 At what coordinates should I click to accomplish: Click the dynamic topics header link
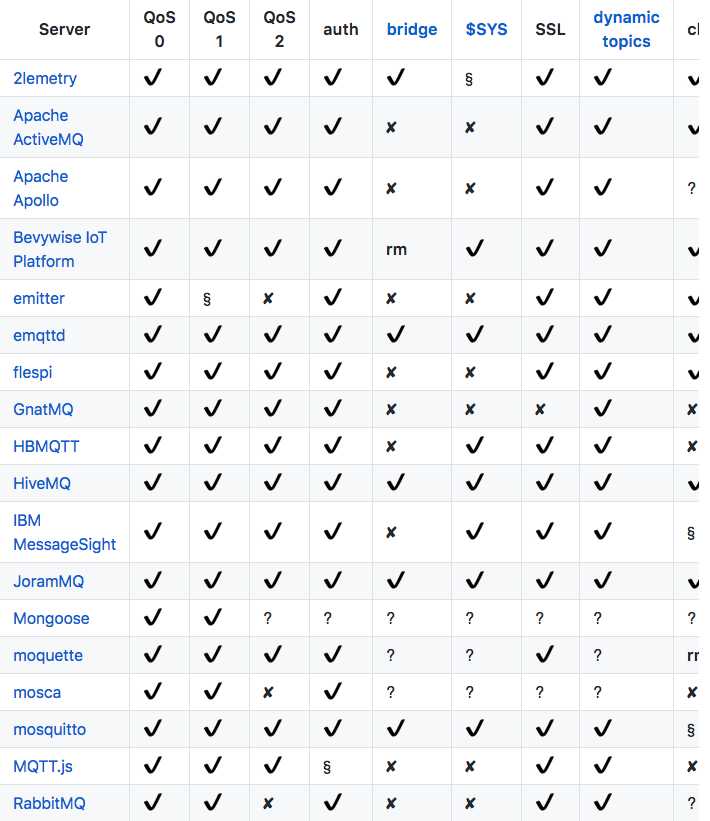point(626,29)
